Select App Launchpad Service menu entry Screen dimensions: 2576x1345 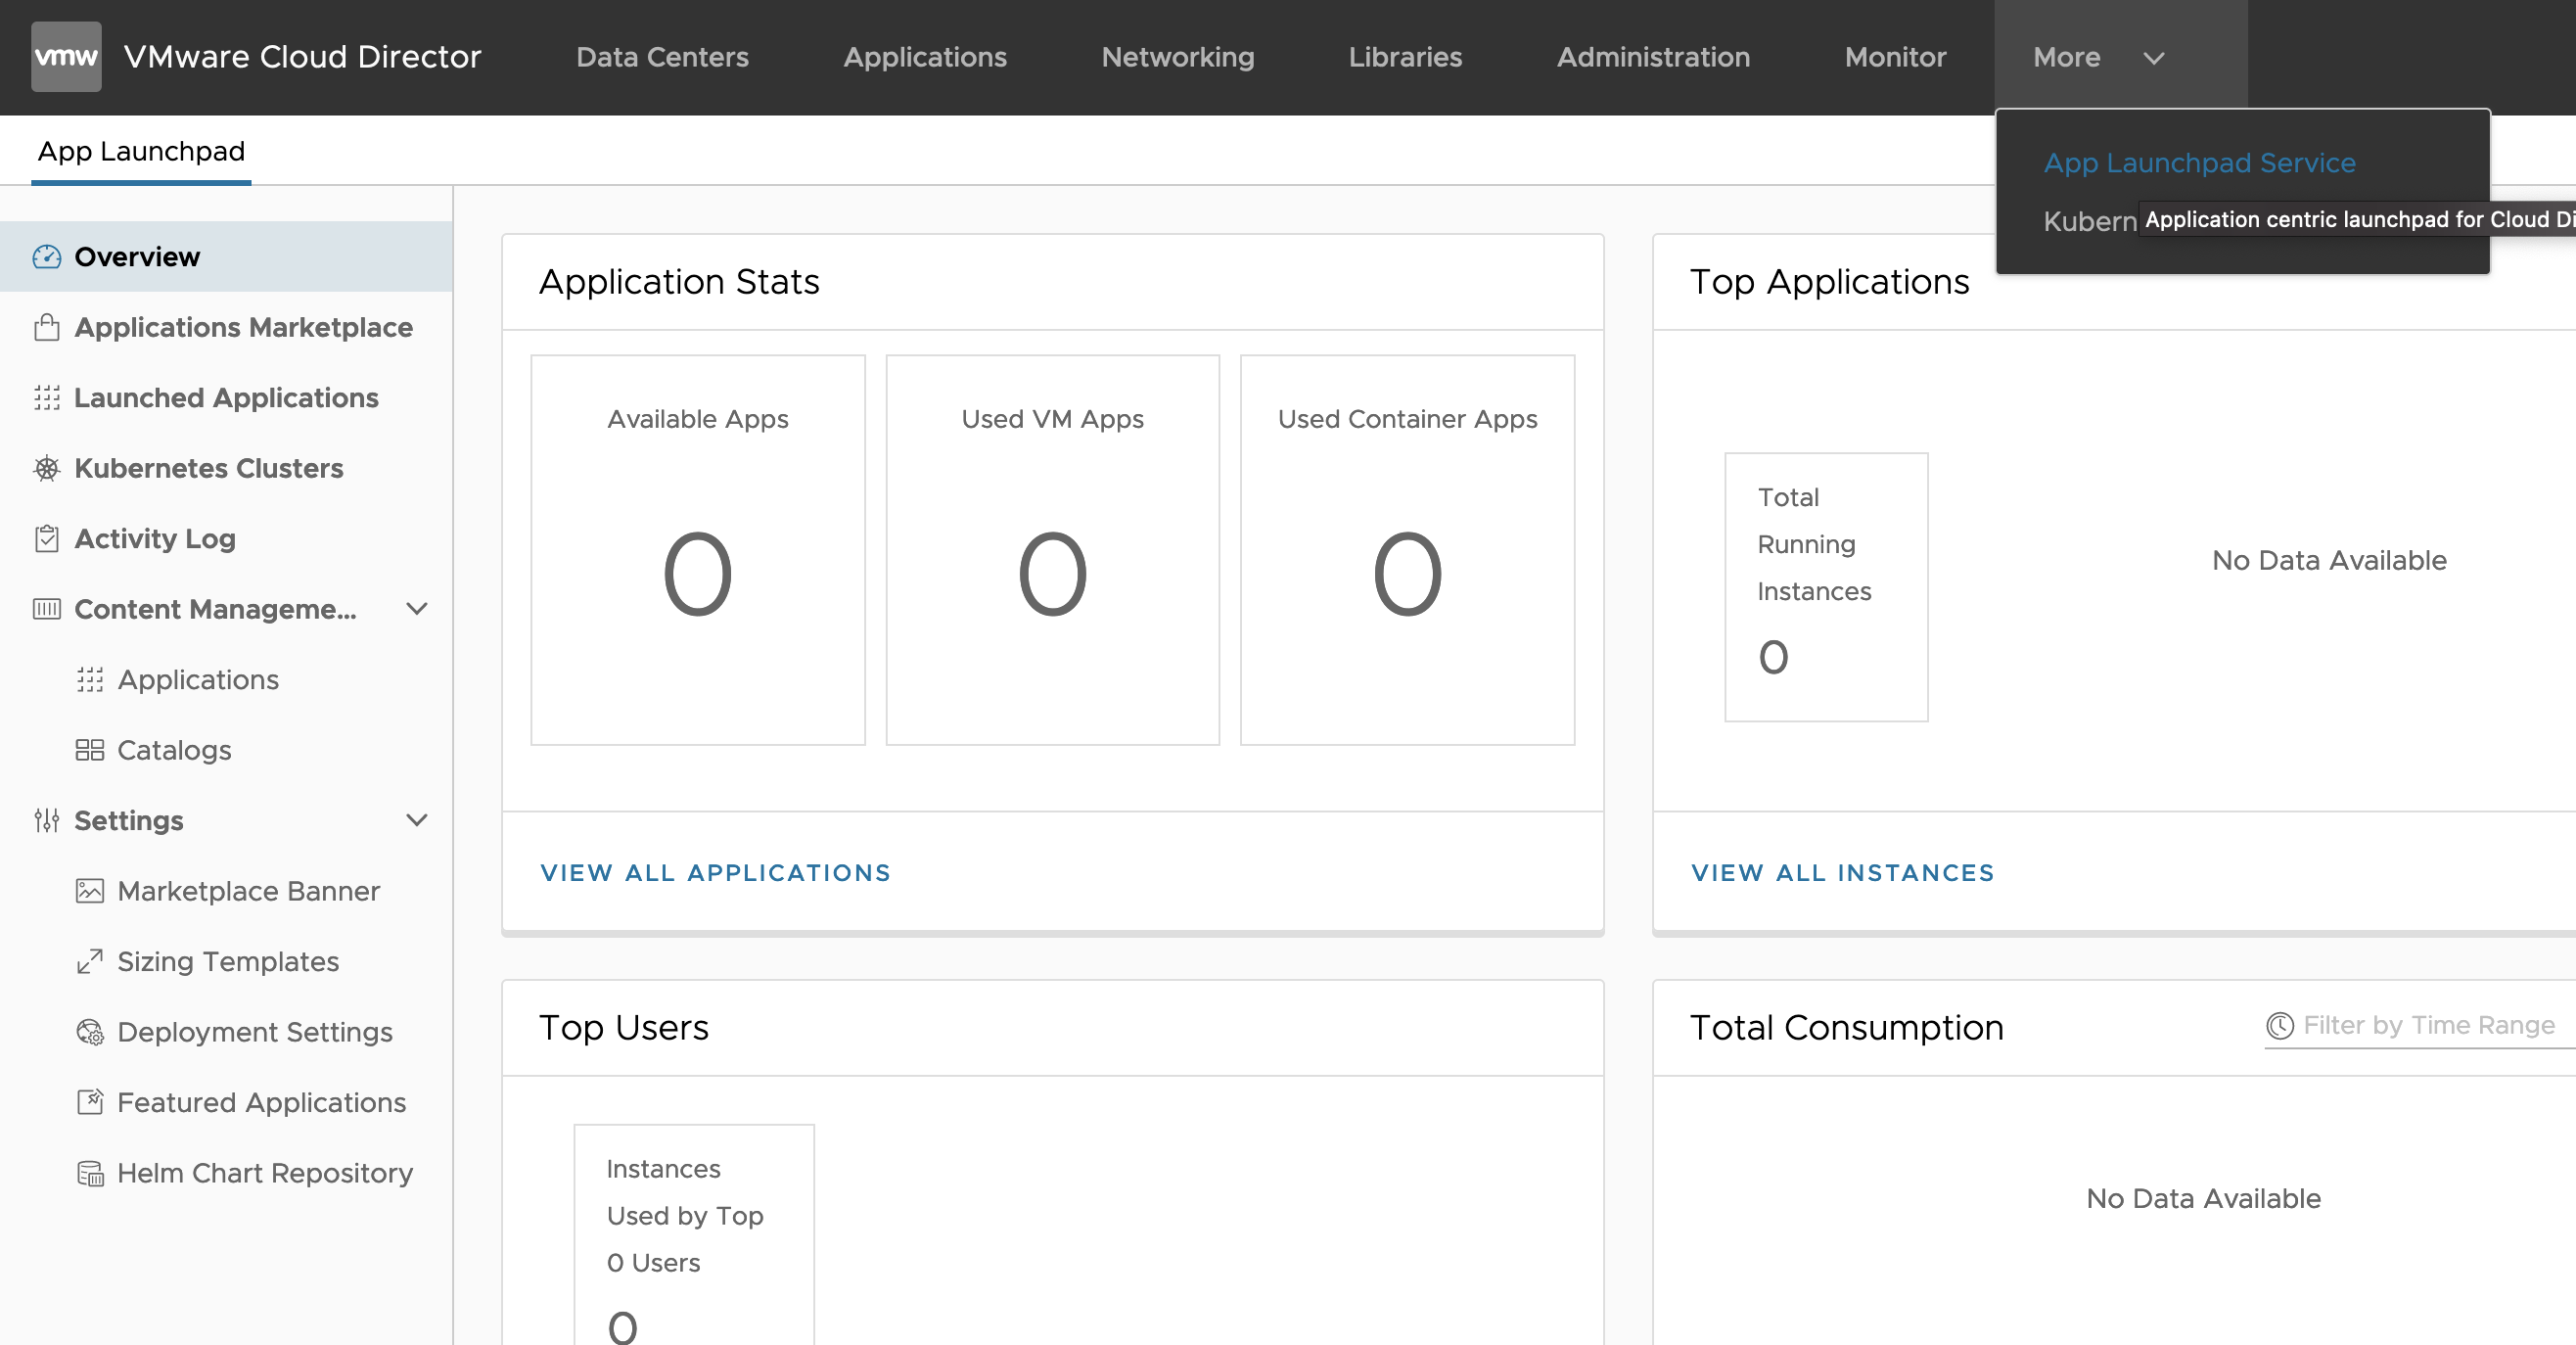(x=2198, y=163)
